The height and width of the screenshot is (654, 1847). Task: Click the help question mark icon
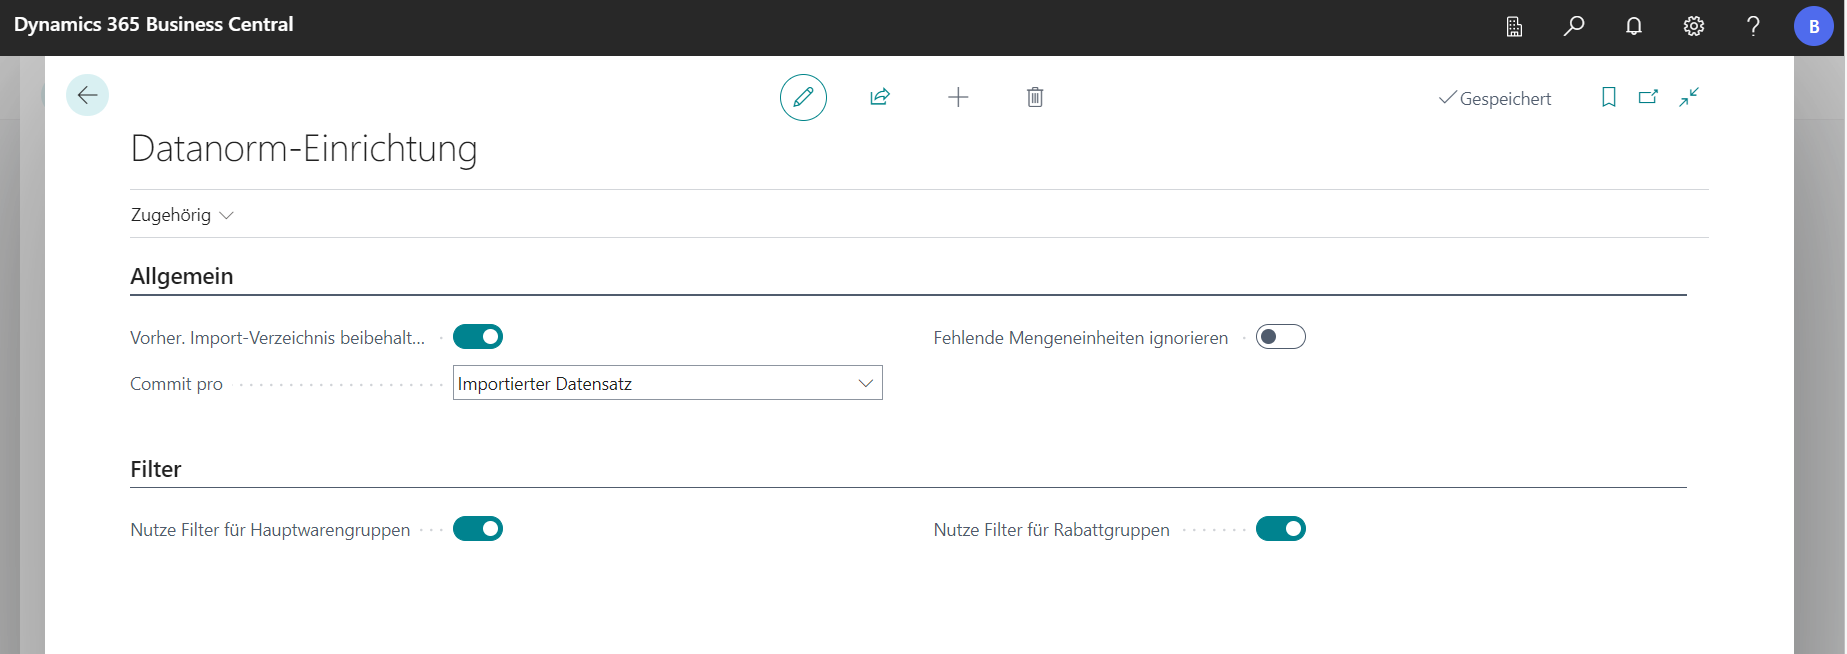click(1753, 26)
